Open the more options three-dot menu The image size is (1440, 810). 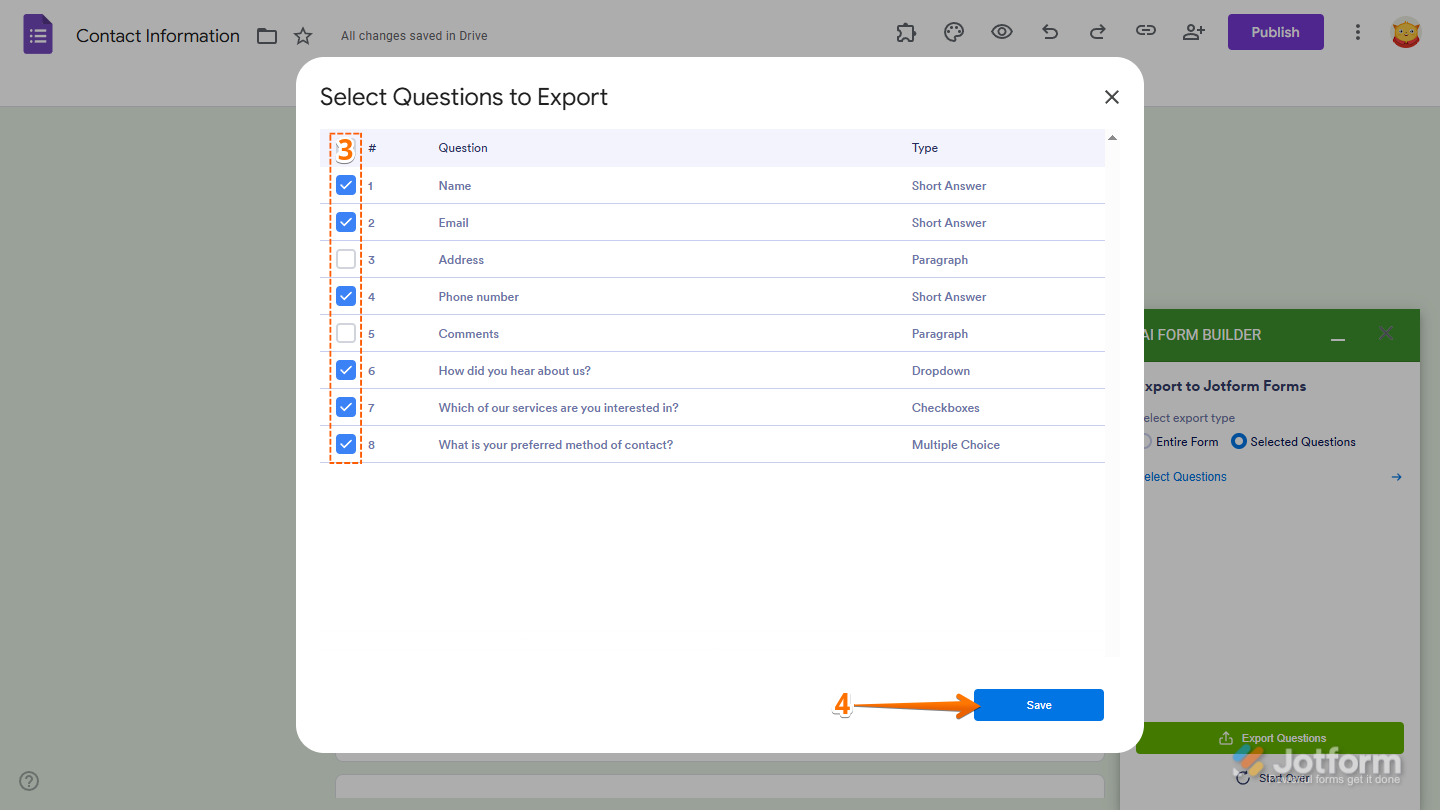1358,31
